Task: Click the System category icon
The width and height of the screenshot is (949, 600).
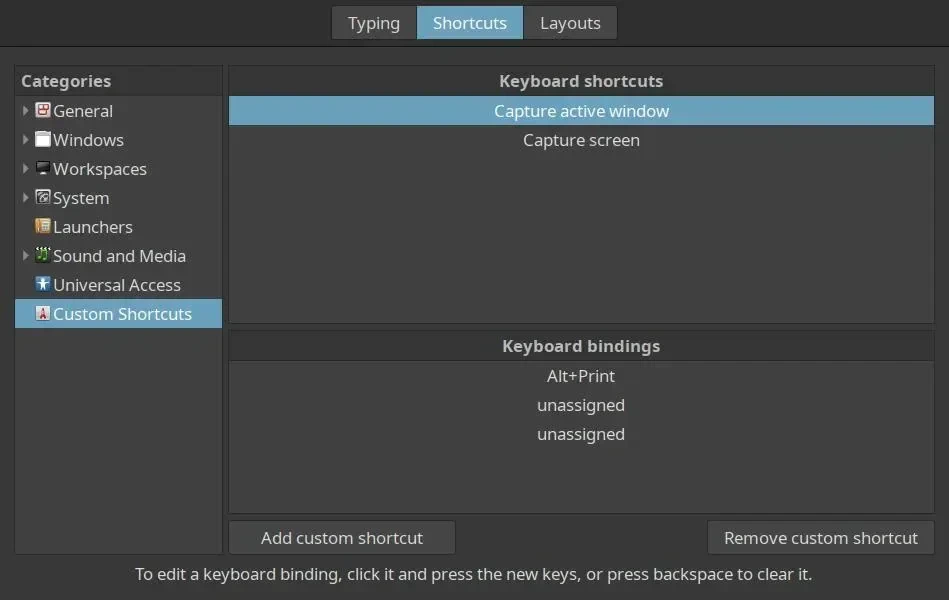Action: click(x=42, y=197)
